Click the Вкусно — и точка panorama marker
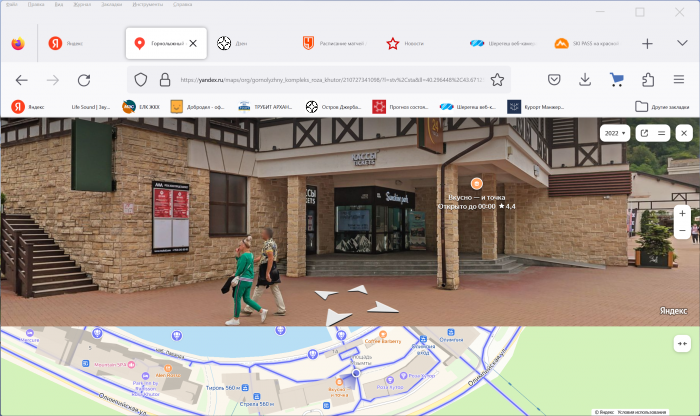The width and height of the screenshot is (700, 416). [476, 183]
